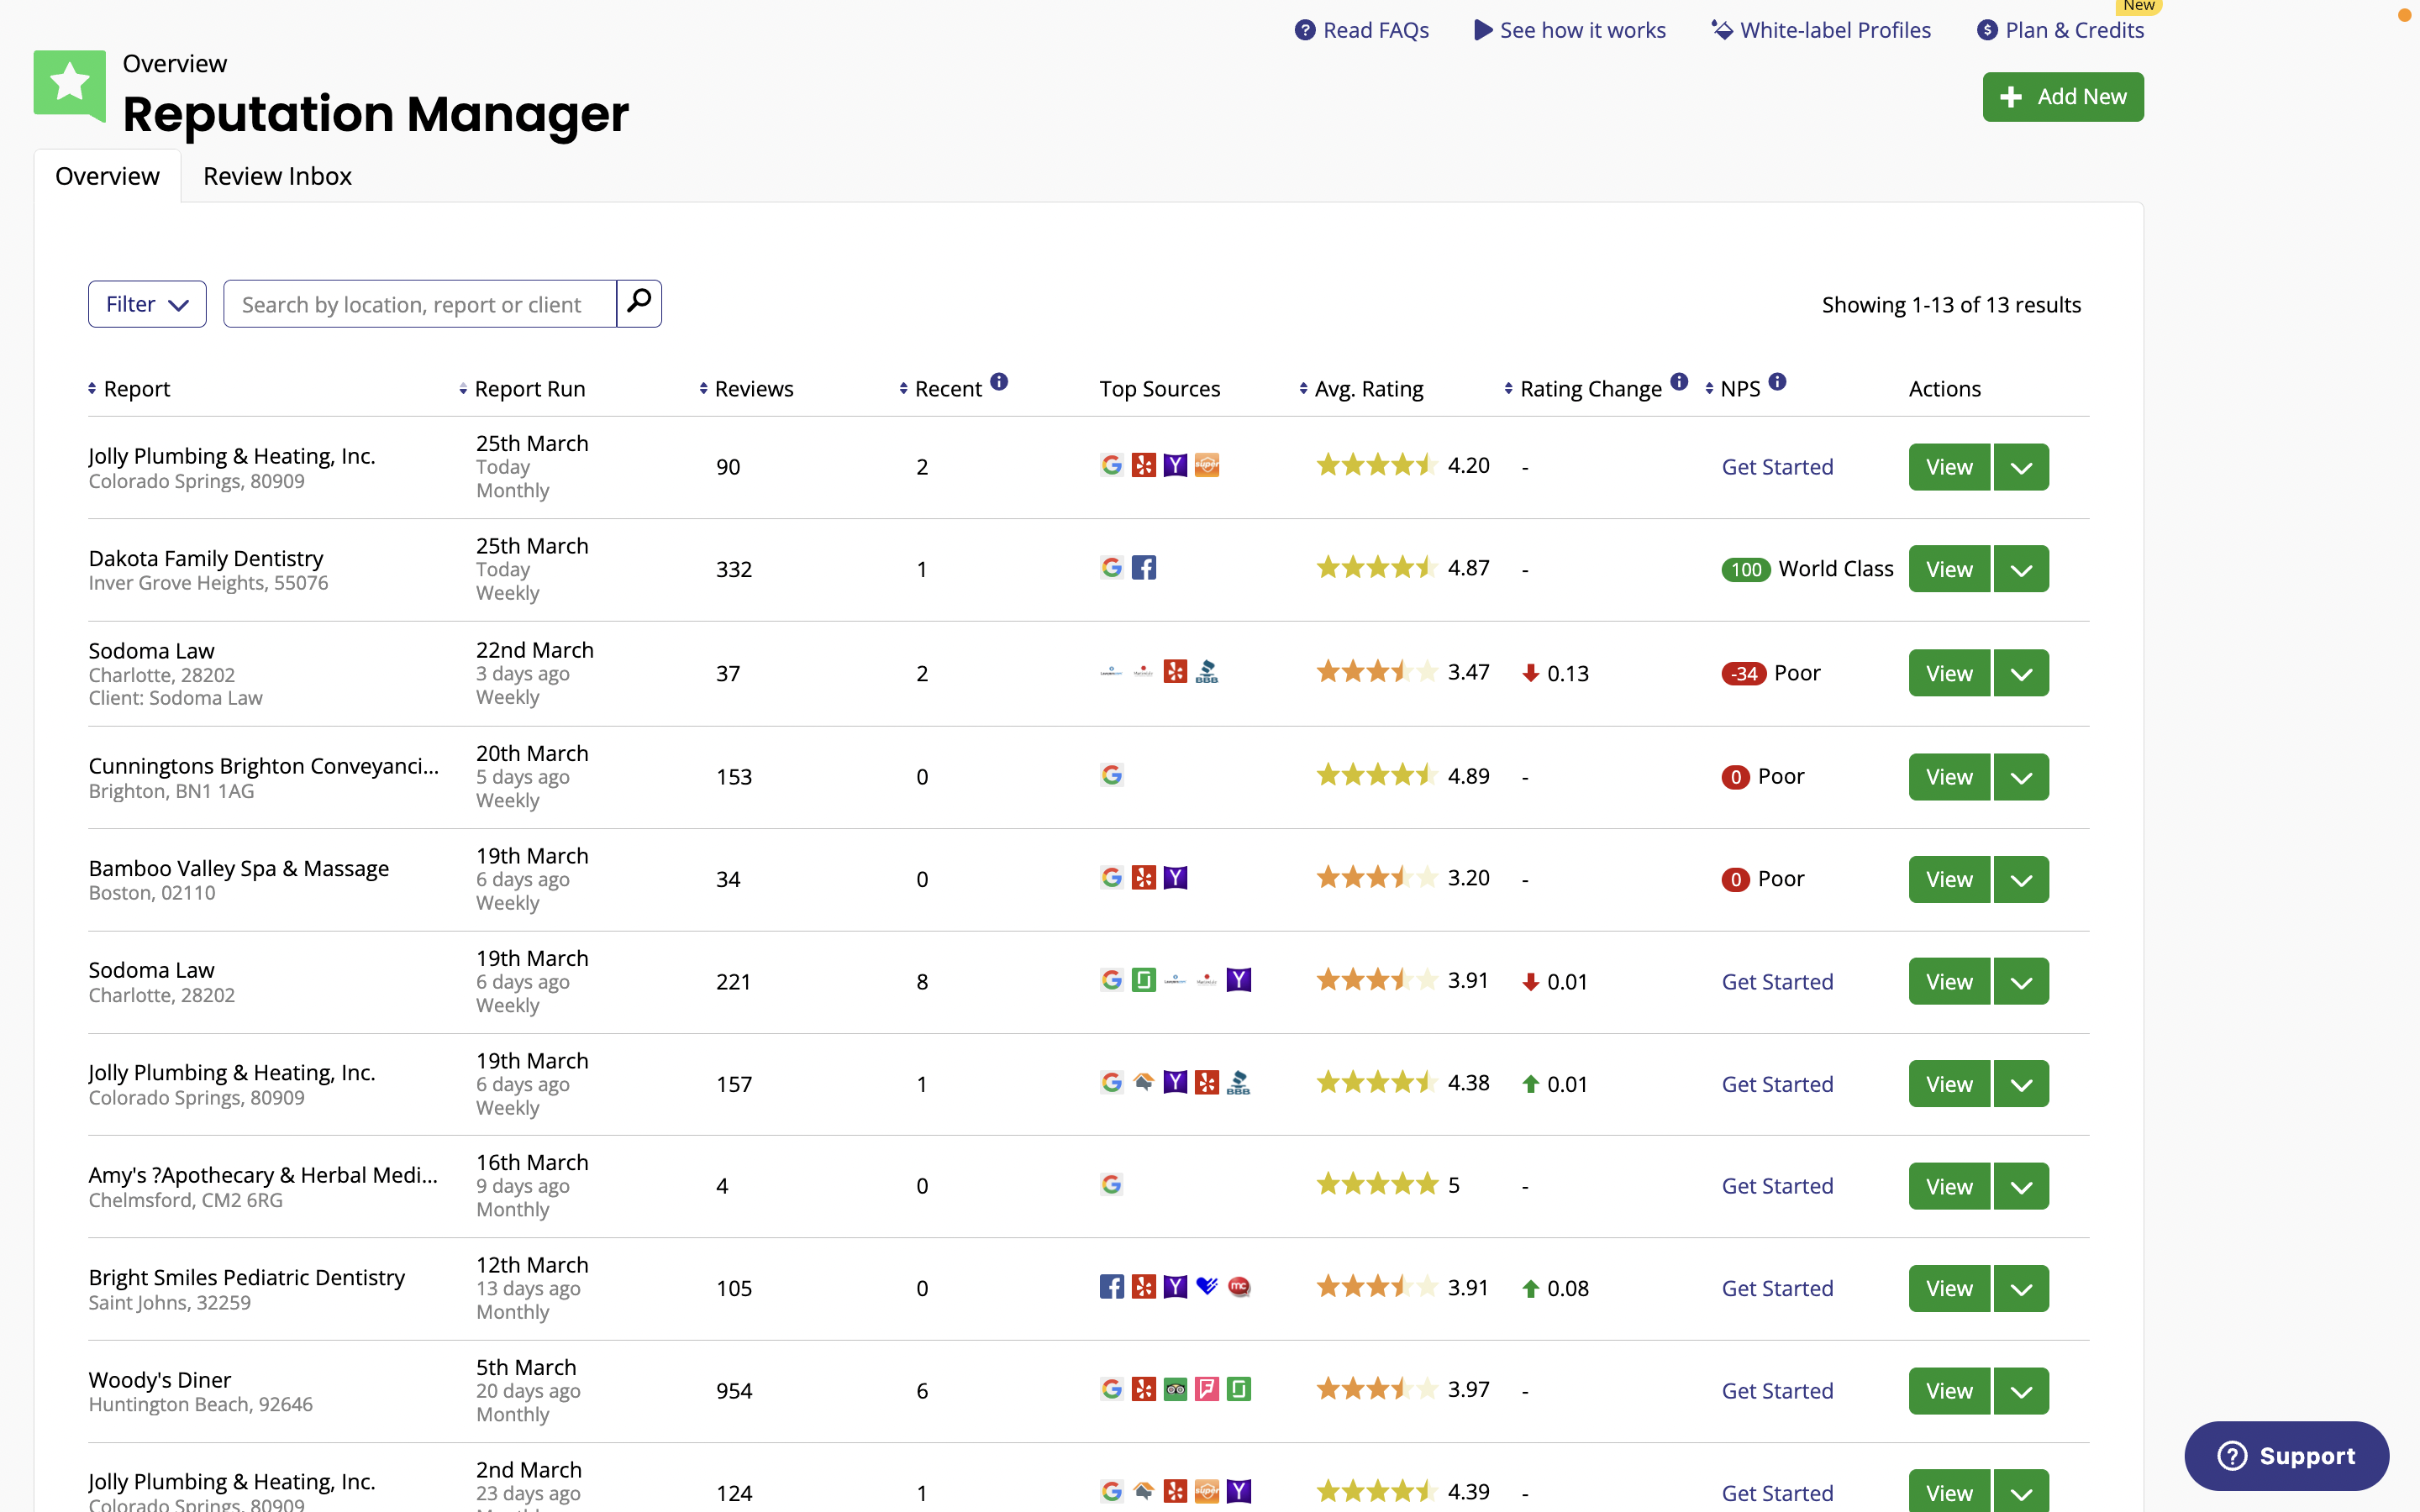Viewport: 2420px width, 1512px height.
Task: Click the Foursquare icon for Woody's Diner
Action: point(1207,1389)
